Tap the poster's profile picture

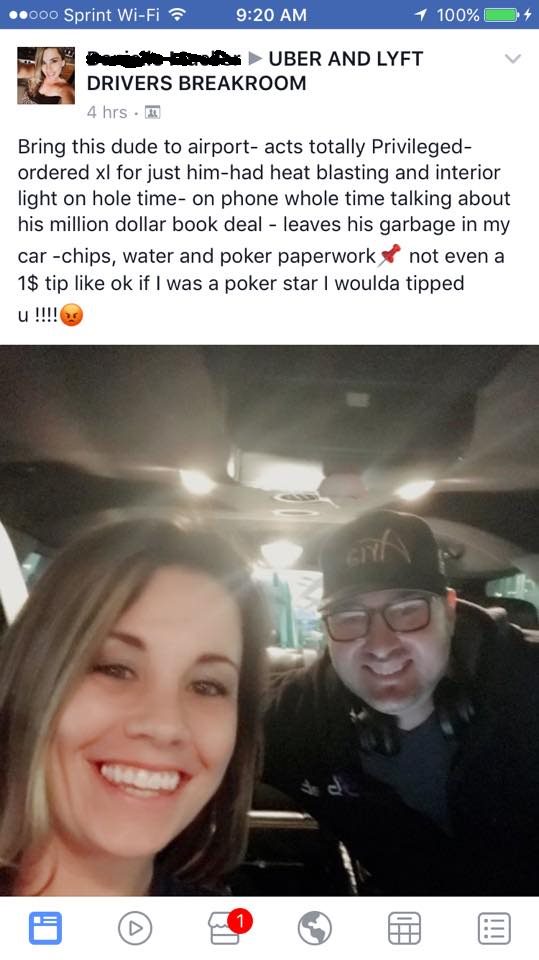tap(46, 75)
